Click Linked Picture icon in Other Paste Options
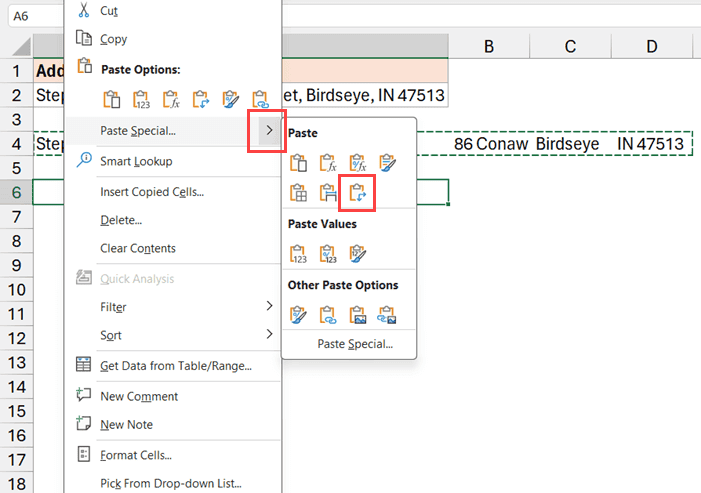Screen dimensions: 701x493 coord(387,316)
